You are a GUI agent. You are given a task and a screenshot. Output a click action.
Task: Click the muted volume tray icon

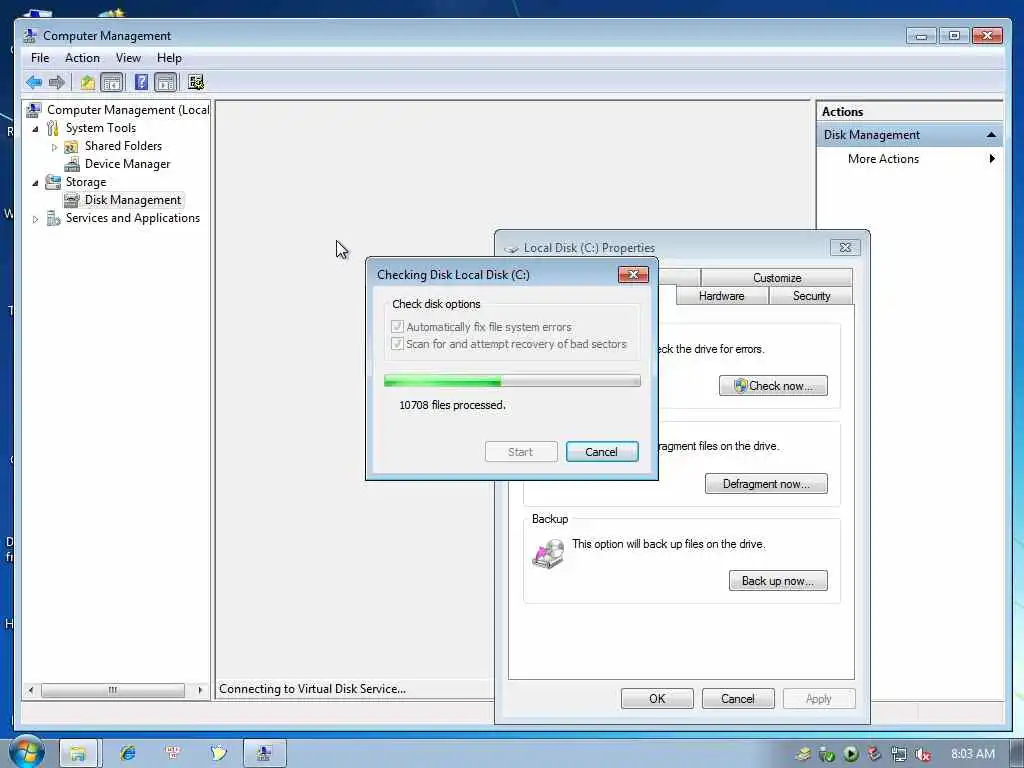tap(922, 754)
